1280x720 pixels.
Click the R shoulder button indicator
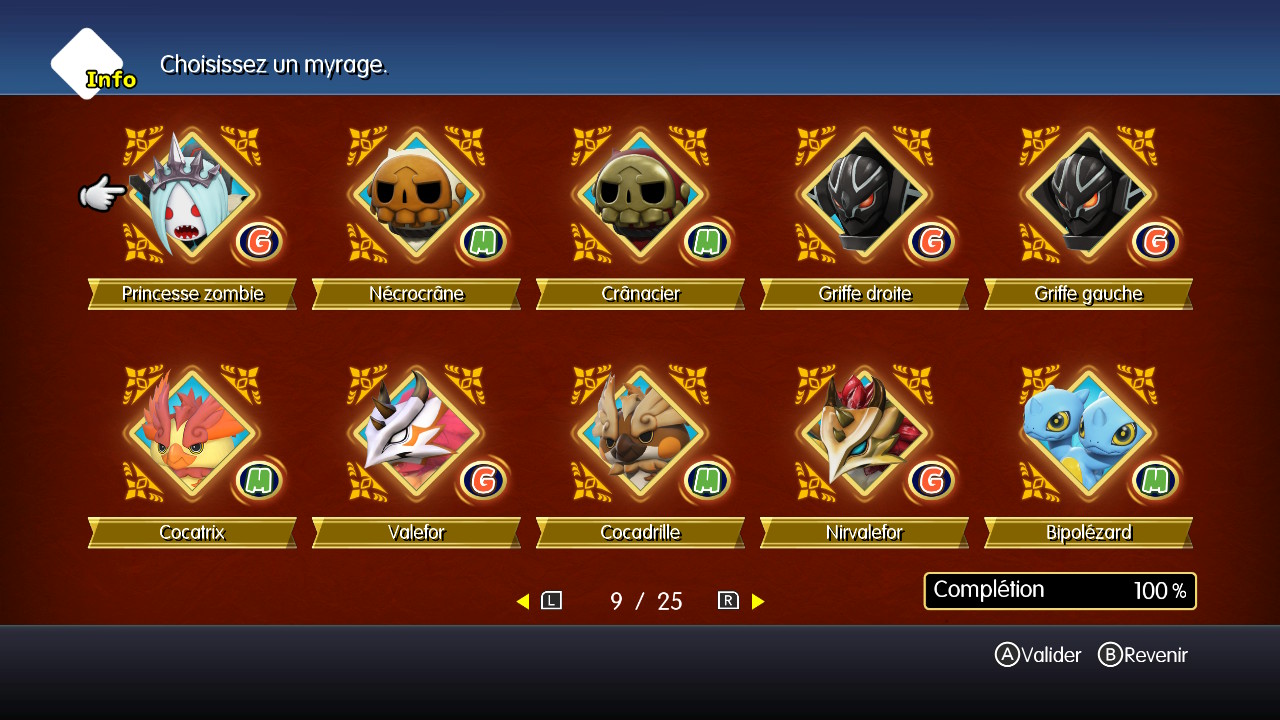pyautogui.click(x=728, y=601)
